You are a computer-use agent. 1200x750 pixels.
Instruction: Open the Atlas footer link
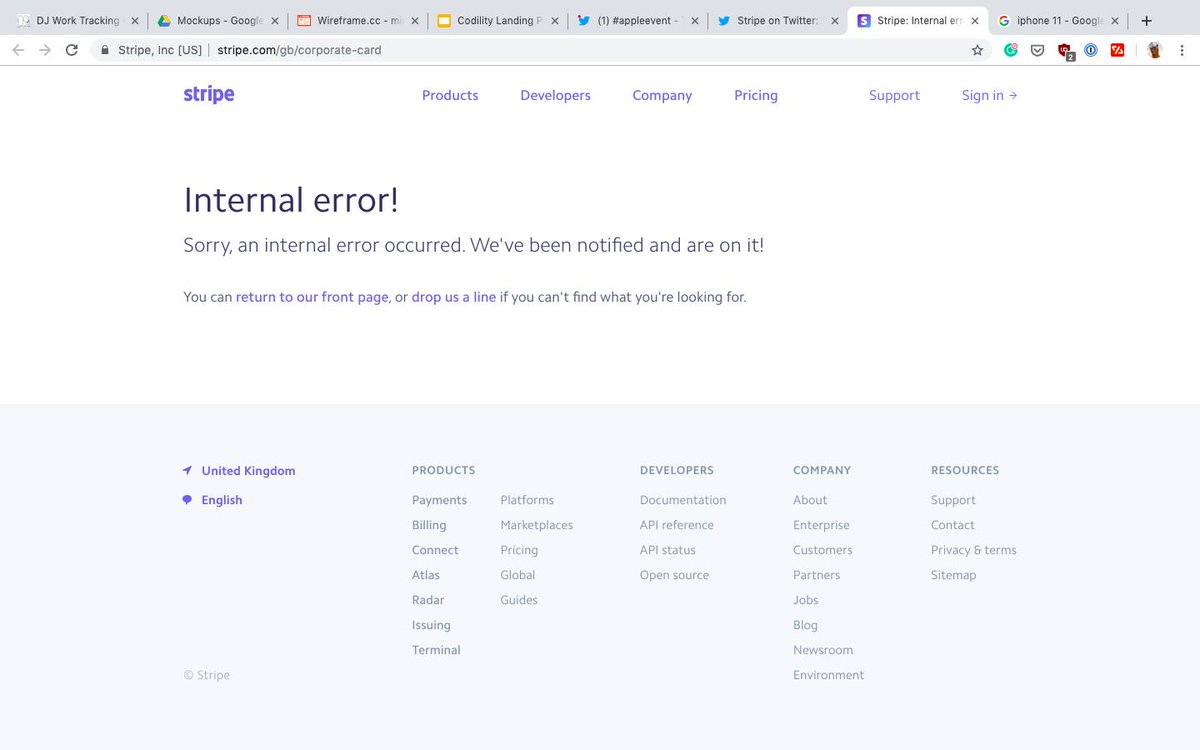[x=426, y=575]
